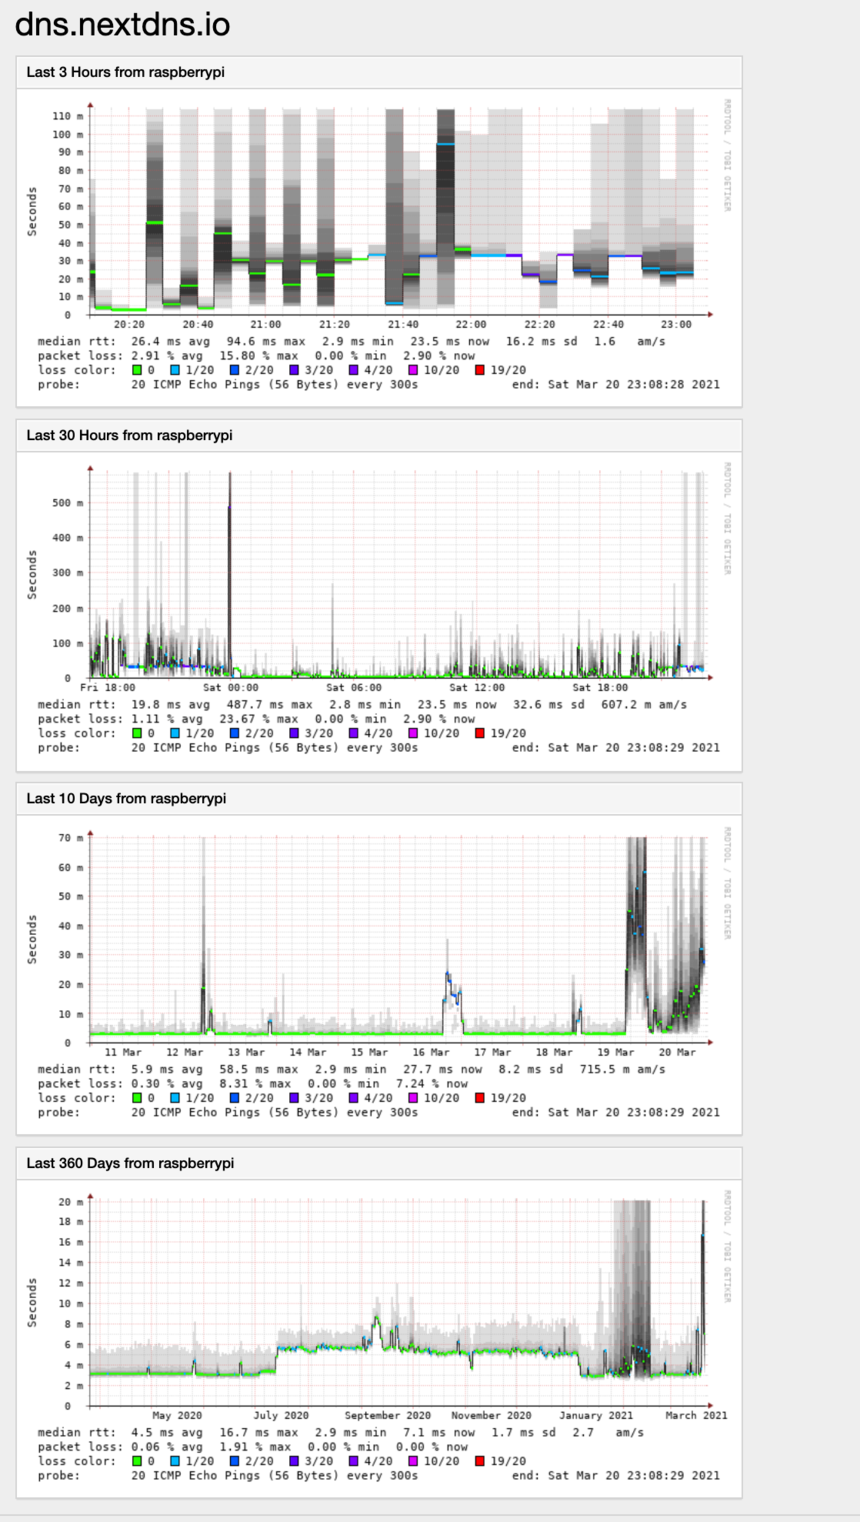The height and width of the screenshot is (1522, 860).
Task: Click the 19/20 red swatch in 10 Days legend
Action: 480,1098
